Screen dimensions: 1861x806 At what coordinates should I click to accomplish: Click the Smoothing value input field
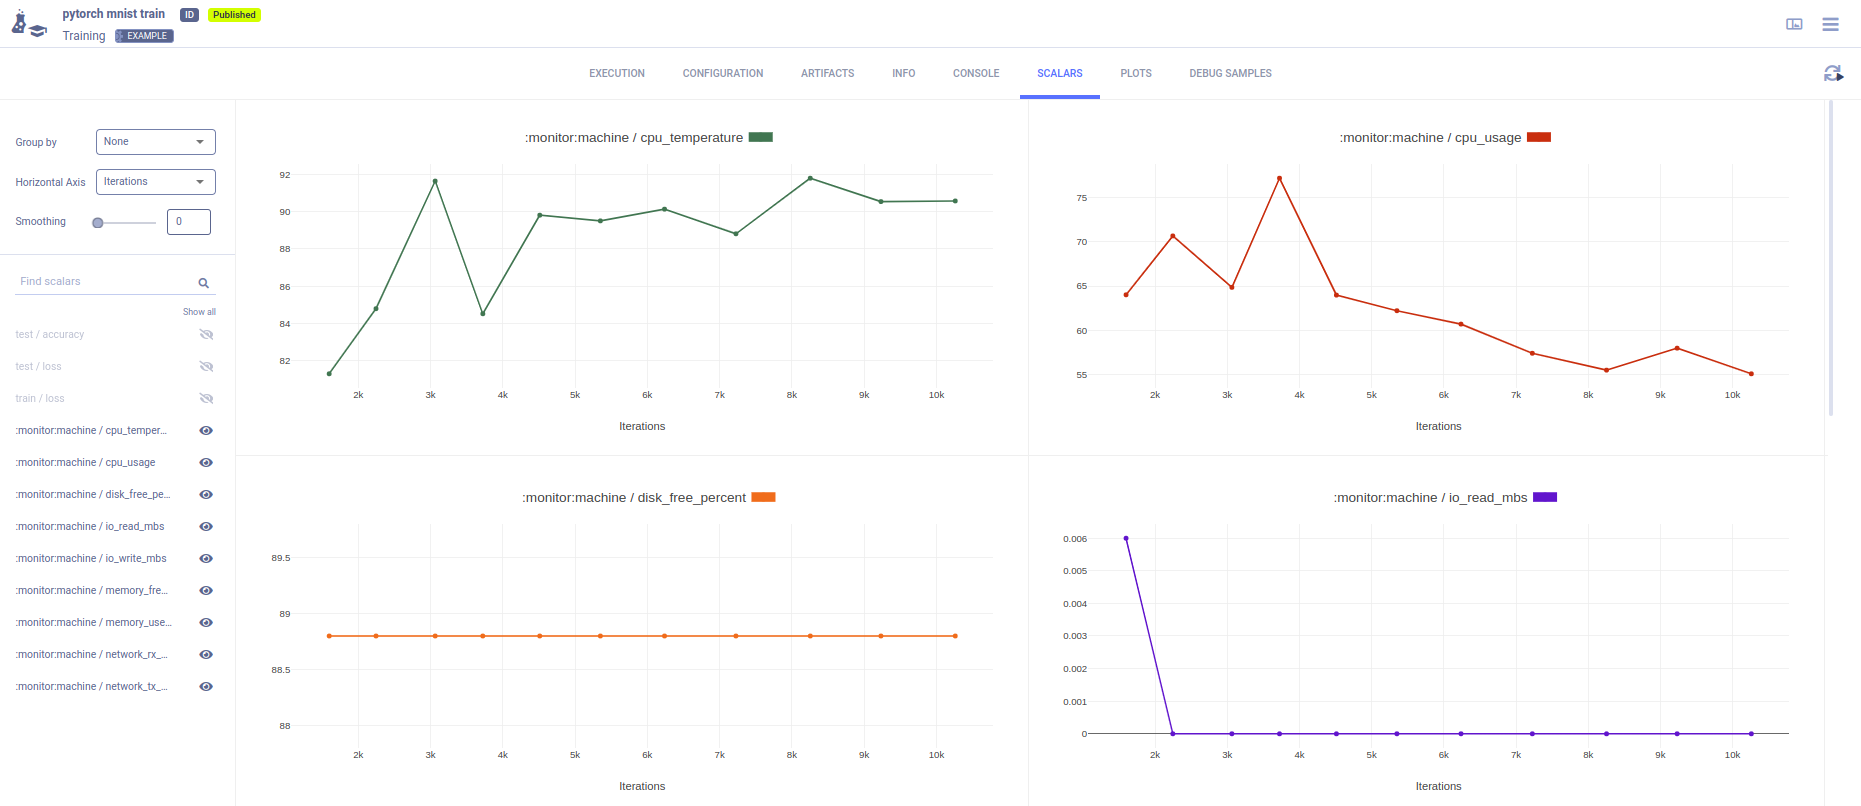(x=188, y=222)
